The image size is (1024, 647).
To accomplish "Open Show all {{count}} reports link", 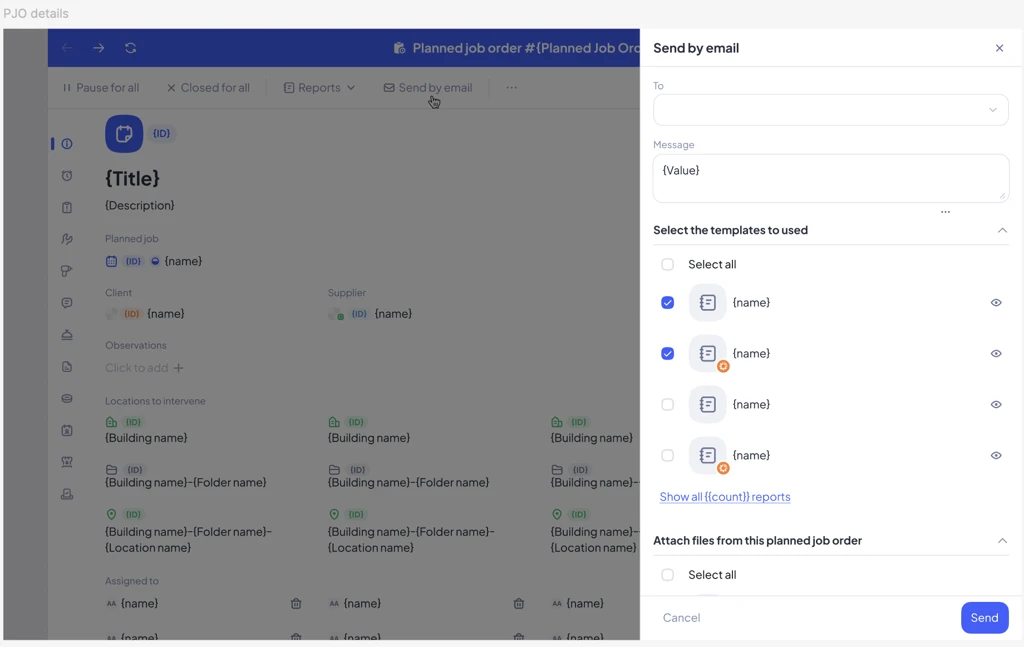I will click(x=725, y=497).
